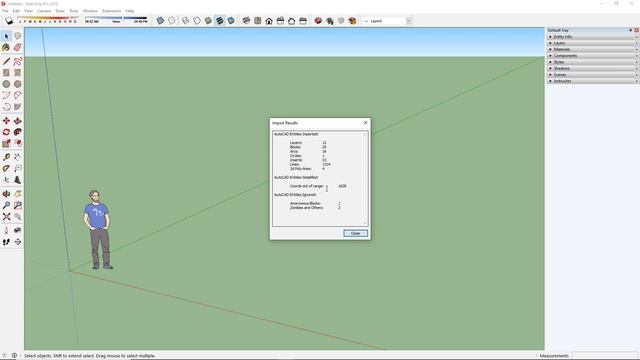Pick the Paint Bucket tool
Viewport: 640px width, 360px height.
[6, 48]
